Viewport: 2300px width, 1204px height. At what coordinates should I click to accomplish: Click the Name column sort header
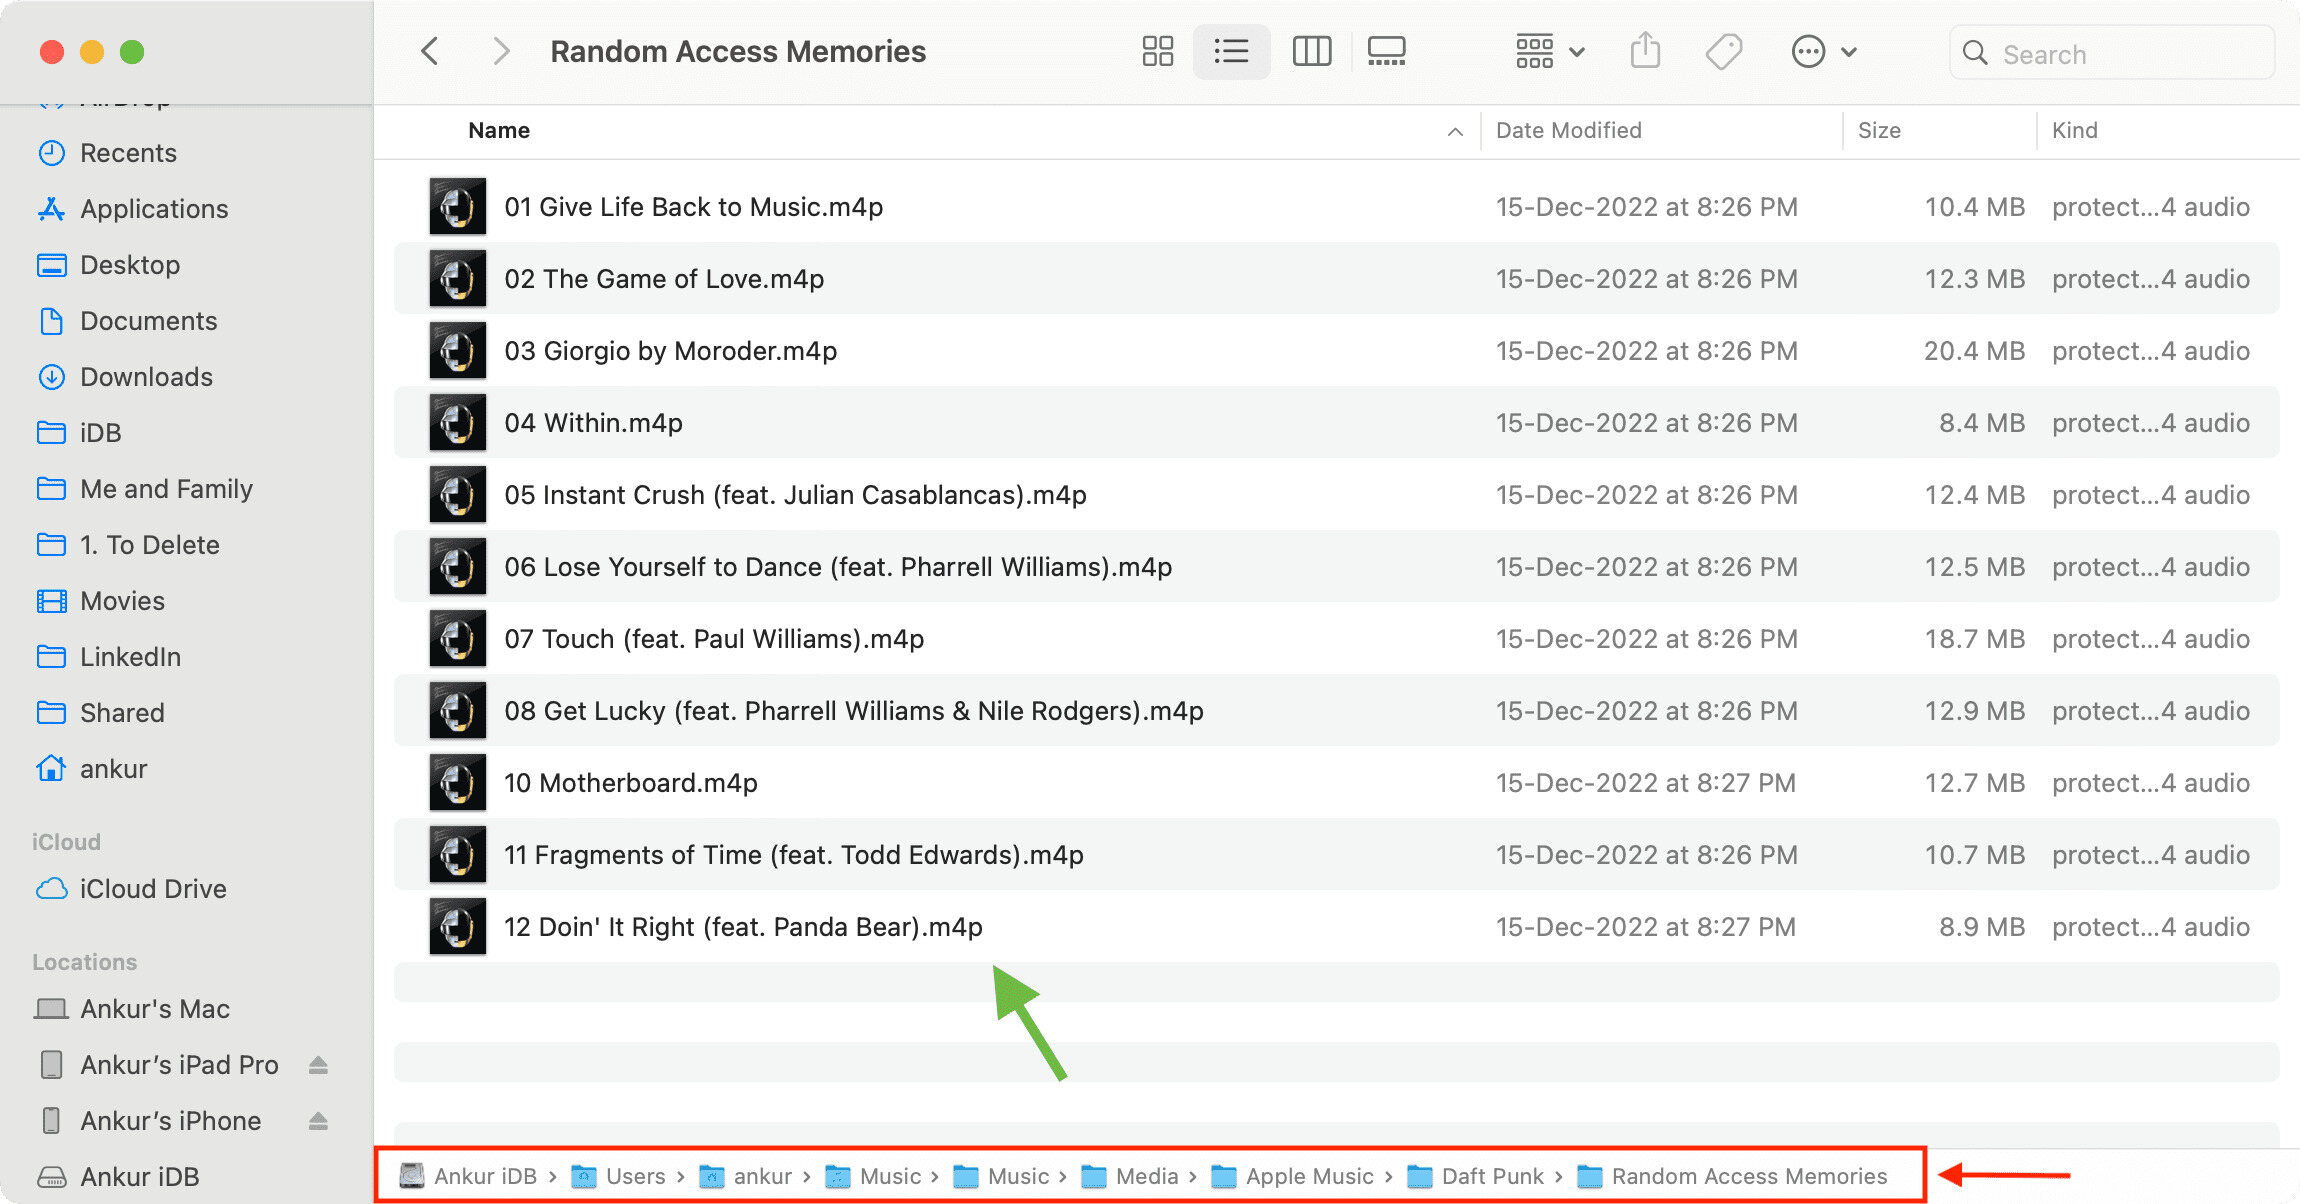click(x=500, y=129)
